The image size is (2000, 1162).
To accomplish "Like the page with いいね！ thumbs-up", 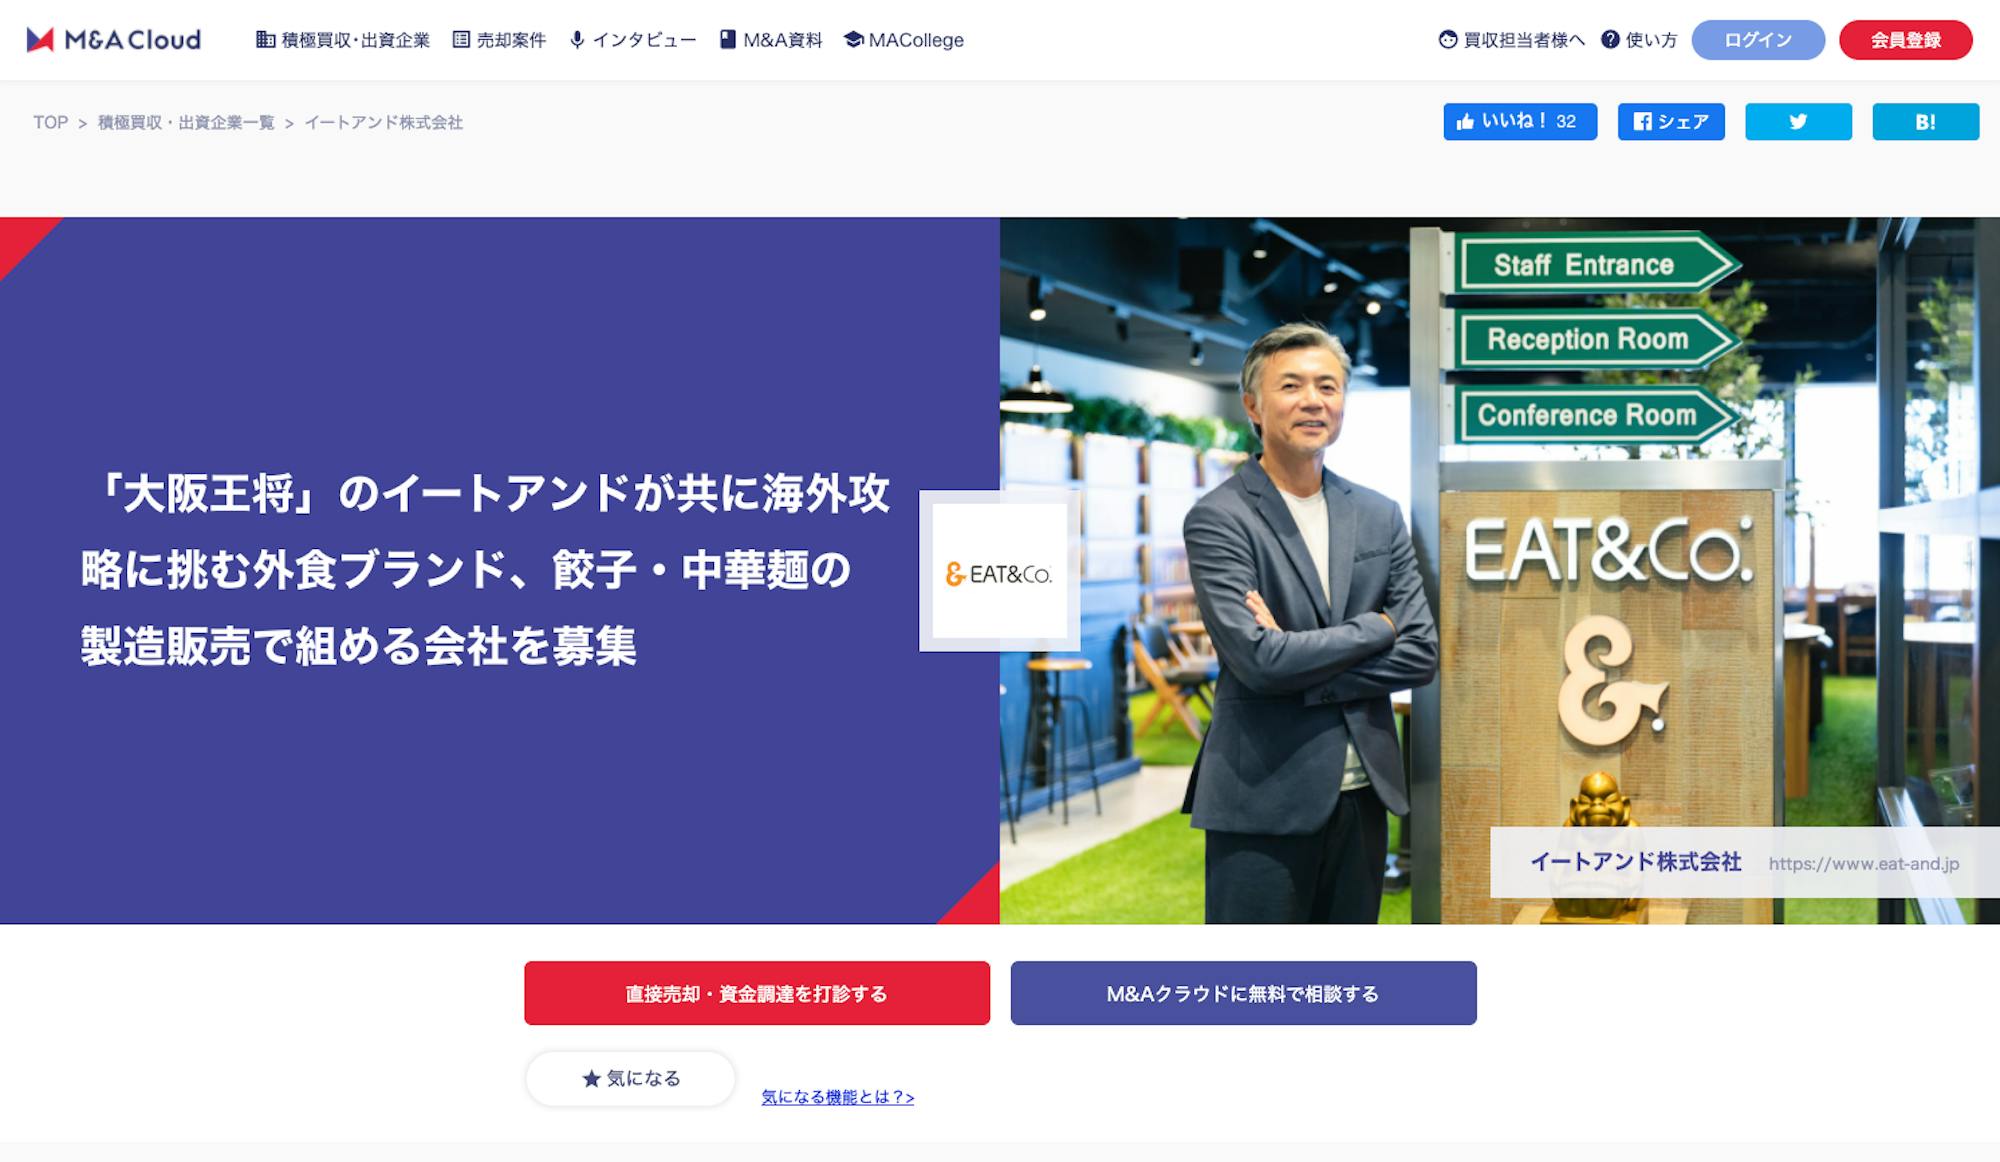I will [1520, 122].
